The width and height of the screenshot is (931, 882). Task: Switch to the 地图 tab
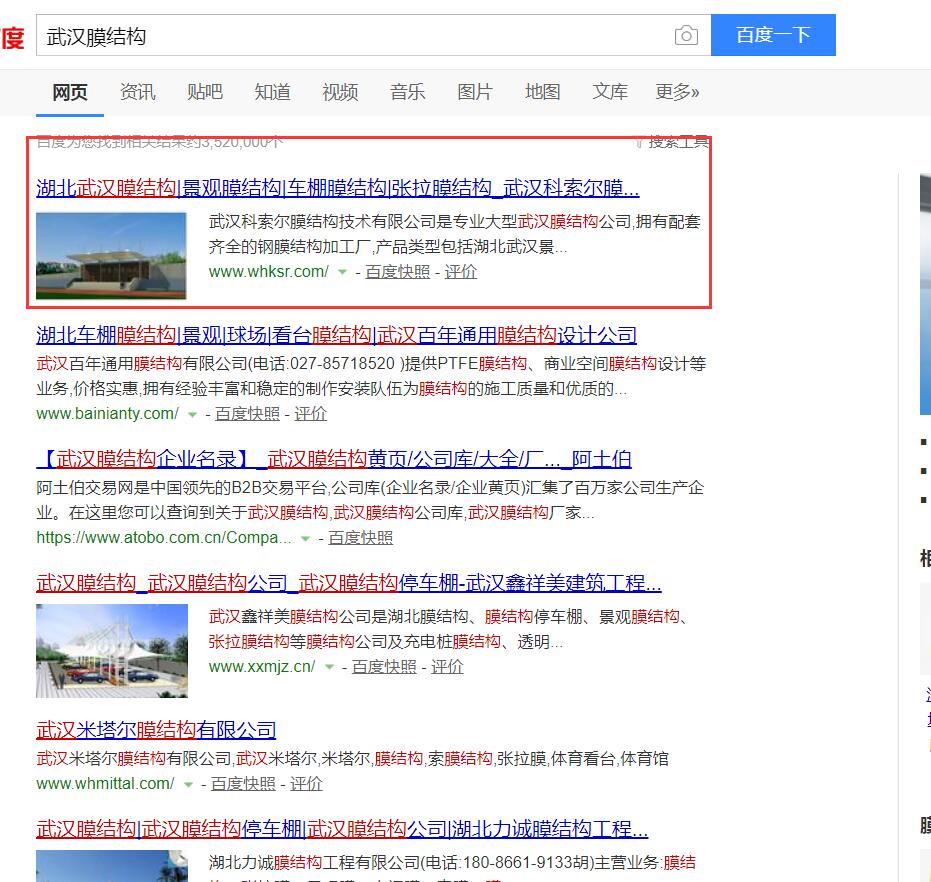(542, 92)
